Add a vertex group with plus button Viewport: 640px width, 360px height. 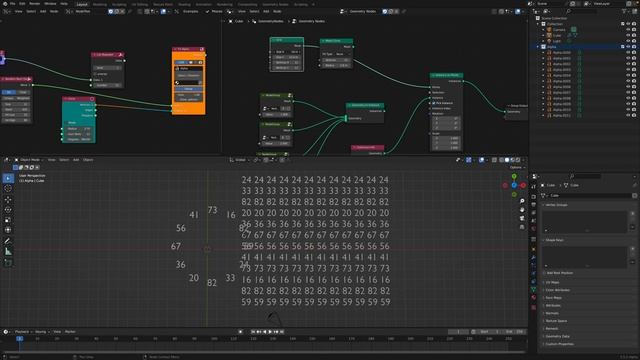point(633,213)
